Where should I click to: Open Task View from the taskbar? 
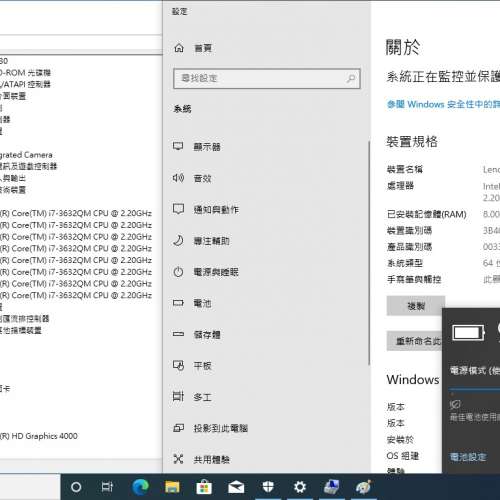107,487
